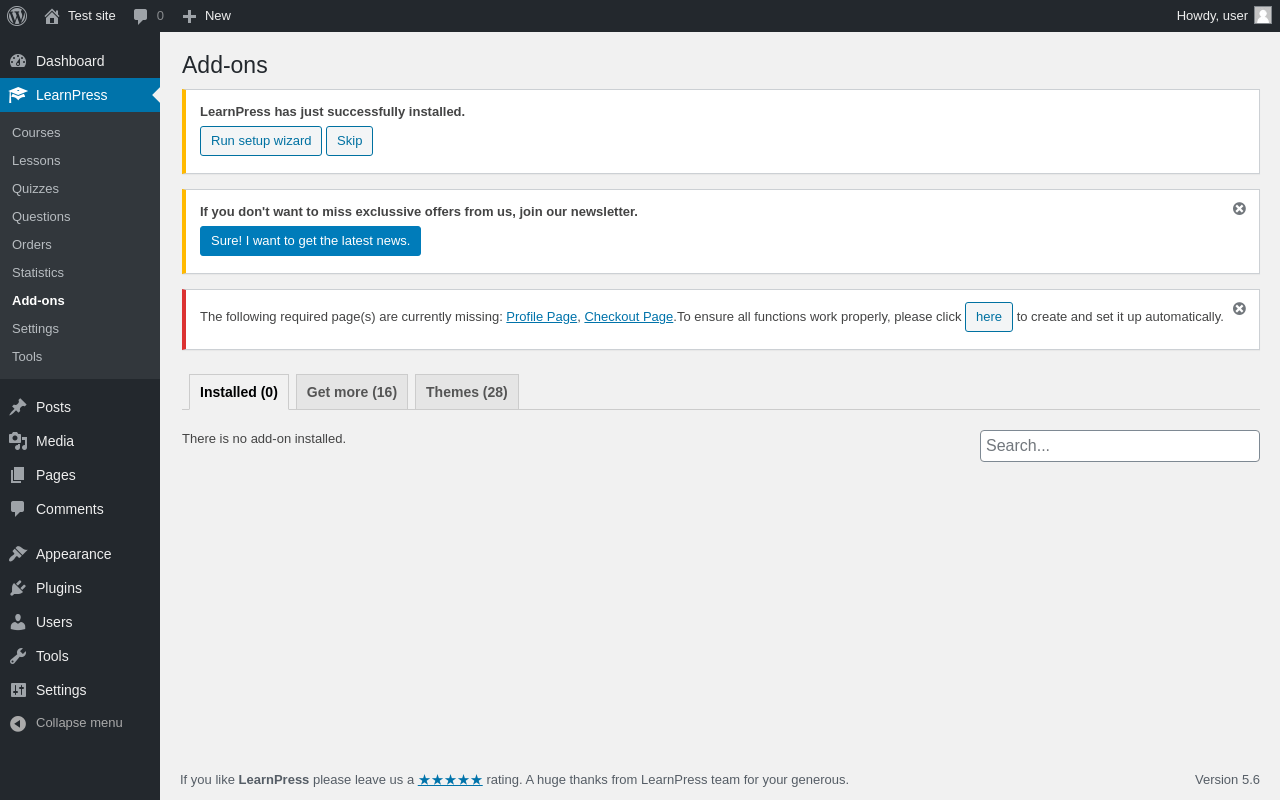Image resolution: width=1280 pixels, height=800 pixels.
Task: Open Quizzes in LearnPress submenu
Action: (x=35, y=189)
